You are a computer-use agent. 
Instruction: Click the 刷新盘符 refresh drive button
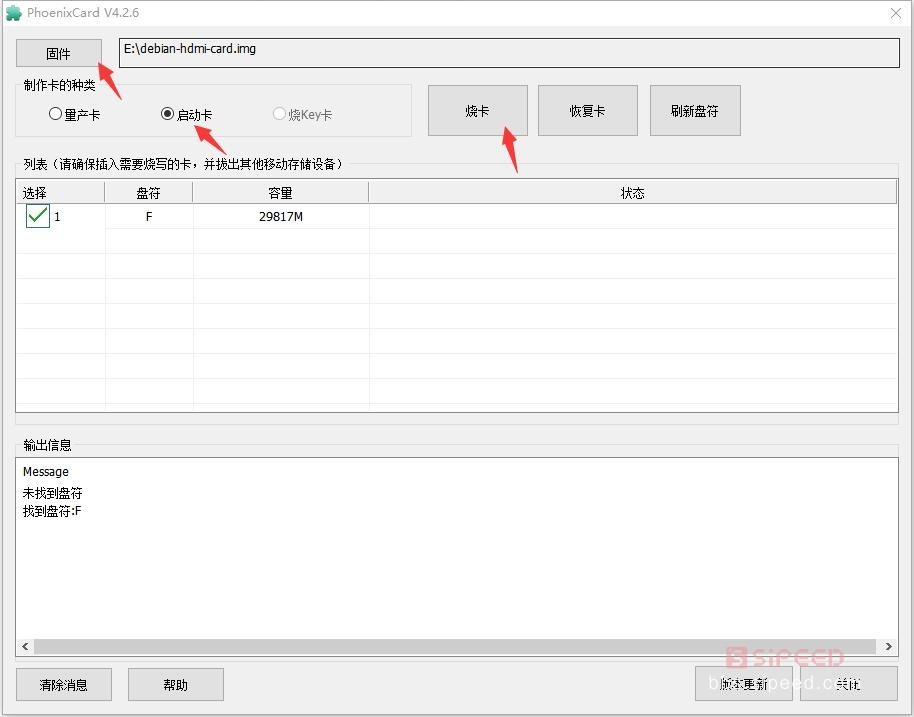click(694, 110)
